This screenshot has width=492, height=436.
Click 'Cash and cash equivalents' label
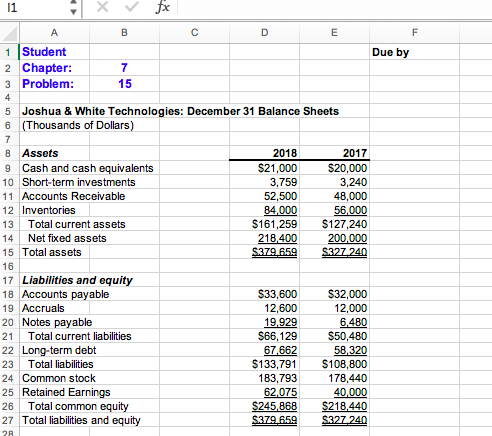pos(88,168)
